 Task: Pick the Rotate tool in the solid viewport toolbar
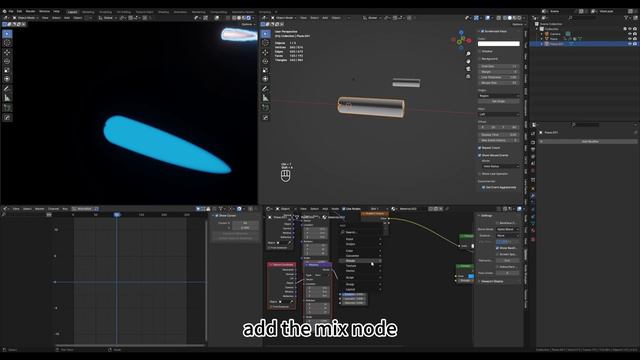(265, 61)
